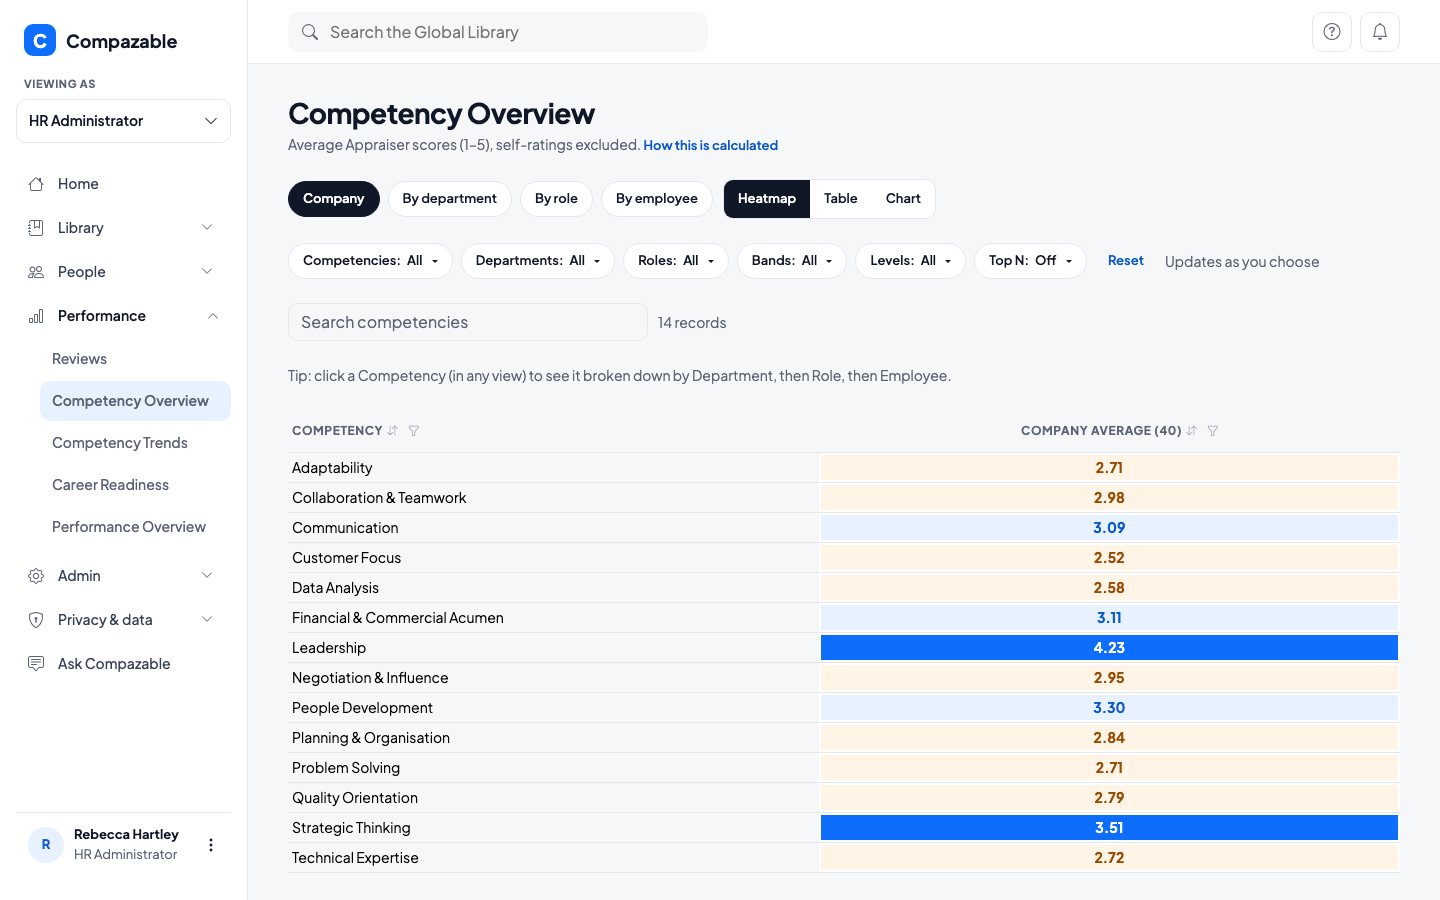Expand the People section chevron
The height and width of the screenshot is (900, 1440).
tap(208, 272)
